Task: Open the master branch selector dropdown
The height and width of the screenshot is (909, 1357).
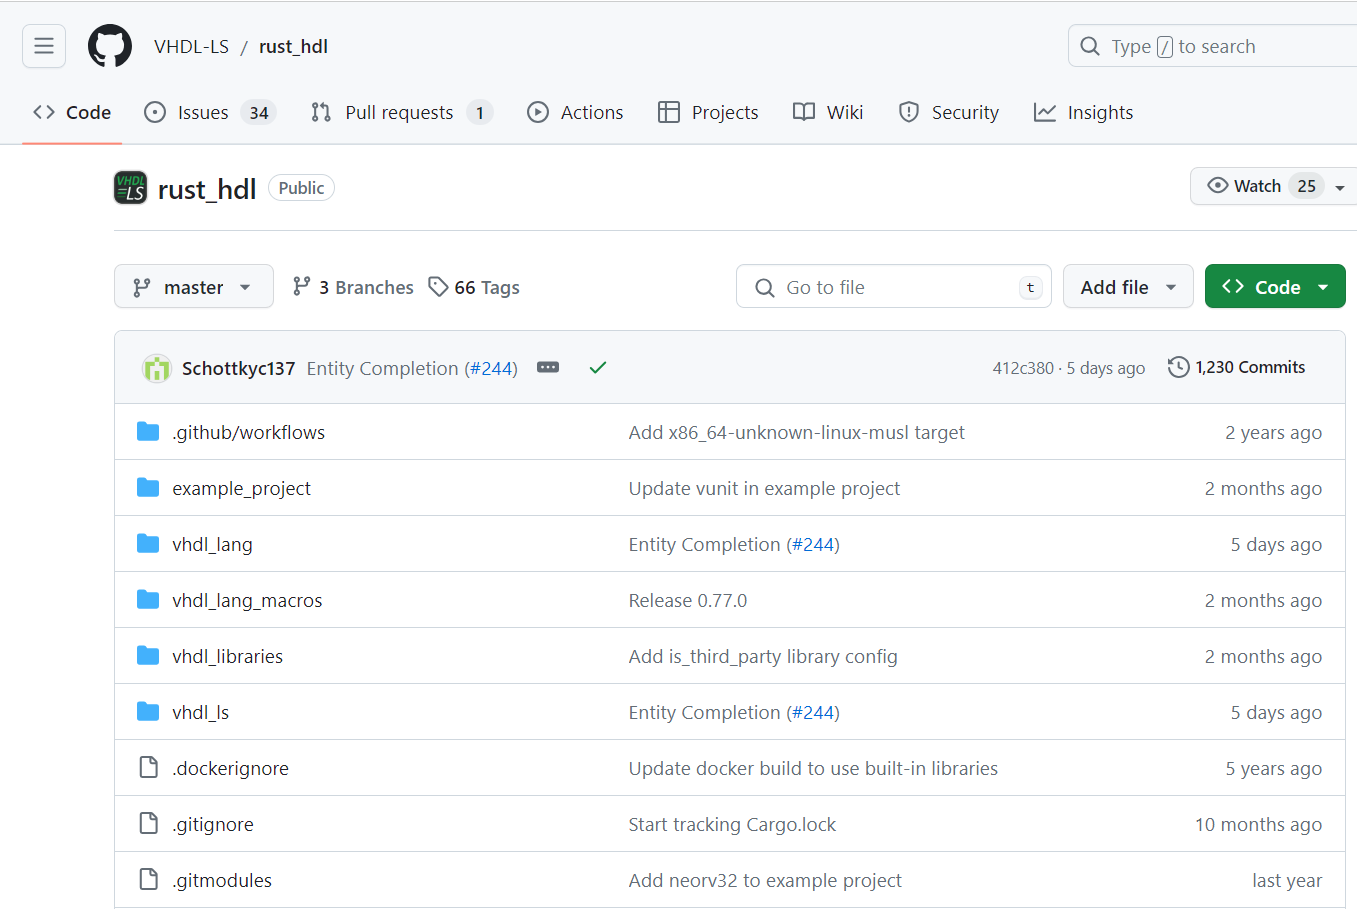Action: tap(194, 287)
